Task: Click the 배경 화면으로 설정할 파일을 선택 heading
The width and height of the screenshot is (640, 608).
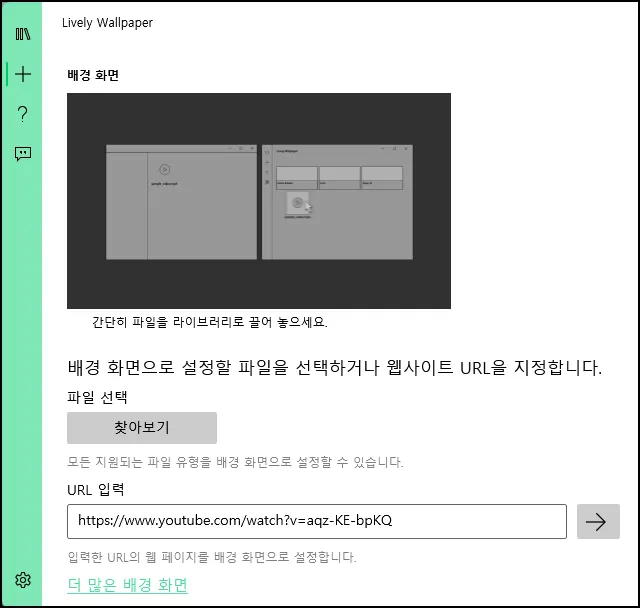Action: point(335,367)
